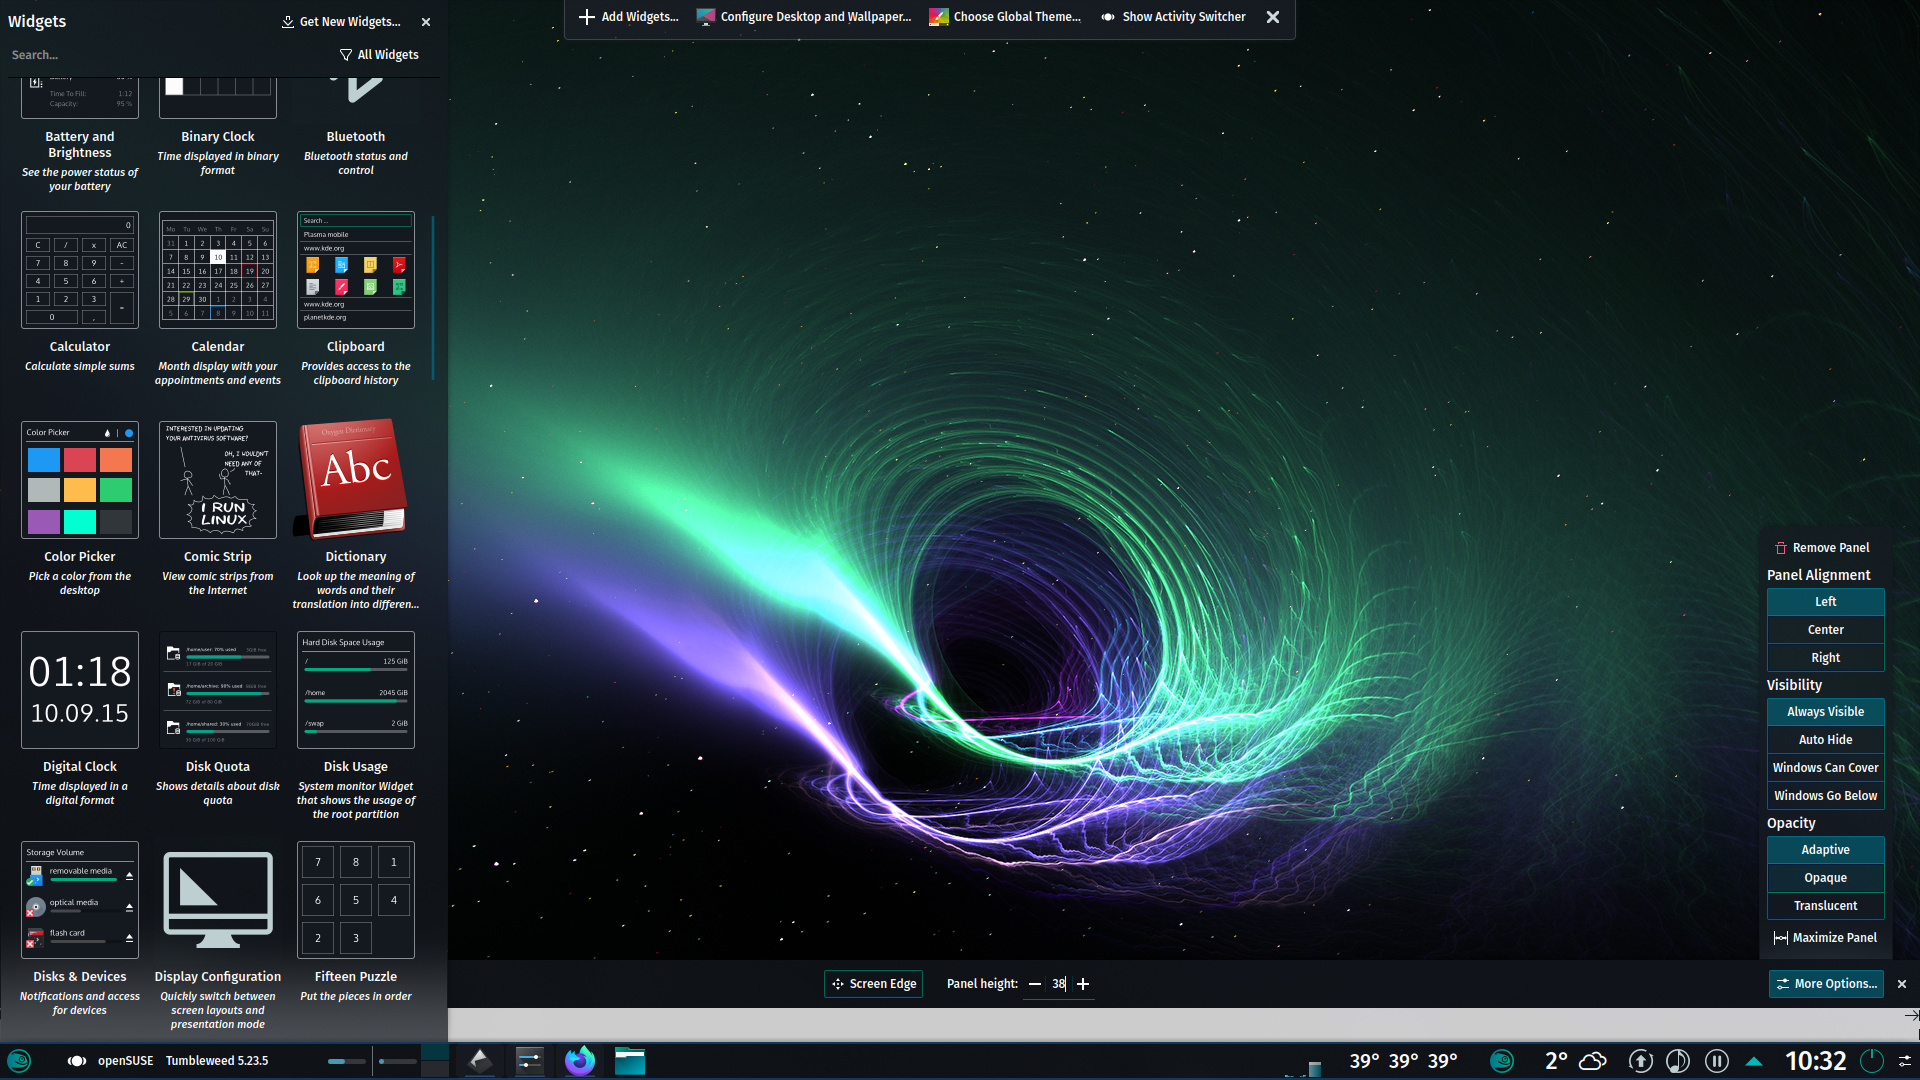Click the pager virtual desktop widget in taskbar

tap(435, 1061)
